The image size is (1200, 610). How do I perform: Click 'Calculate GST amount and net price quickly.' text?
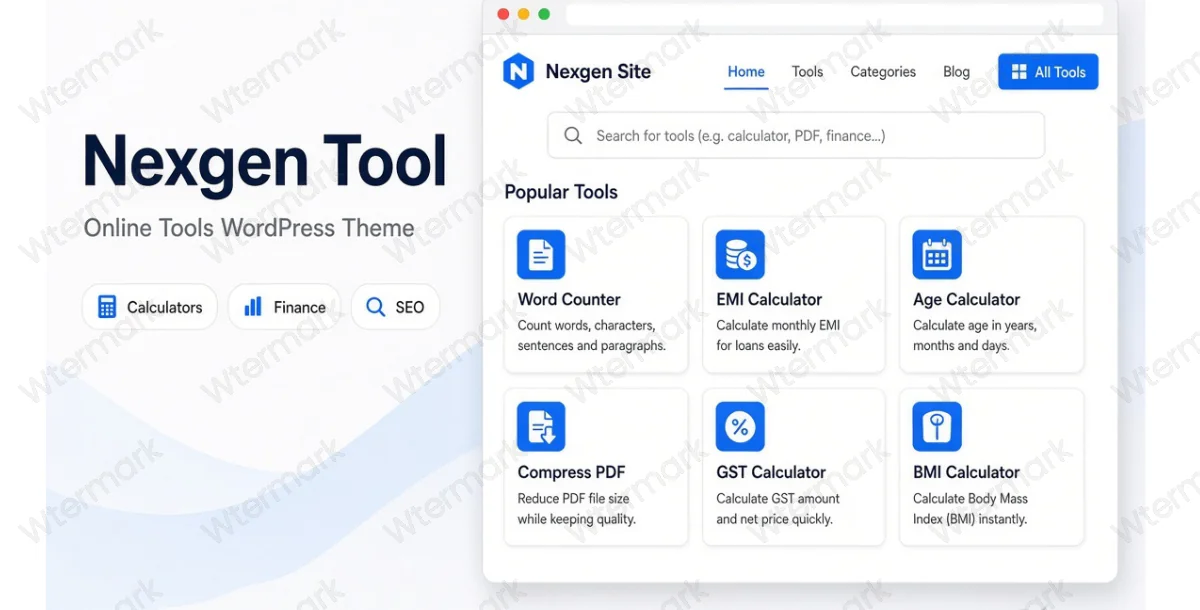[778, 509]
